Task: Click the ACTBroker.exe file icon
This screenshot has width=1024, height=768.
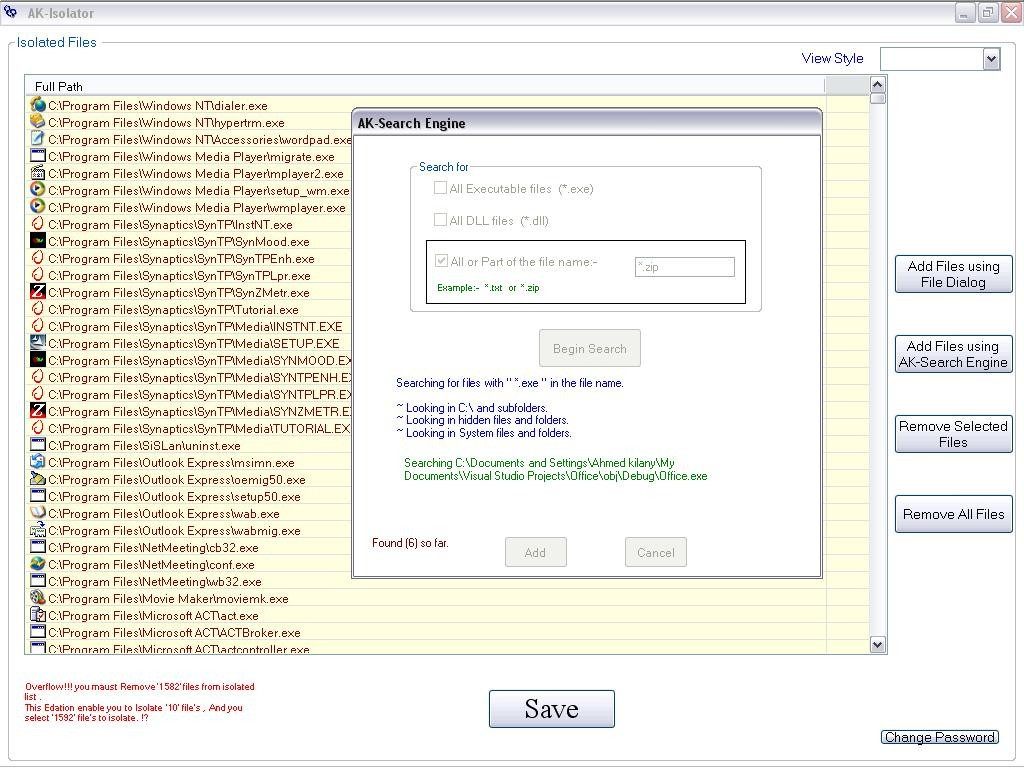Action: (38, 632)
